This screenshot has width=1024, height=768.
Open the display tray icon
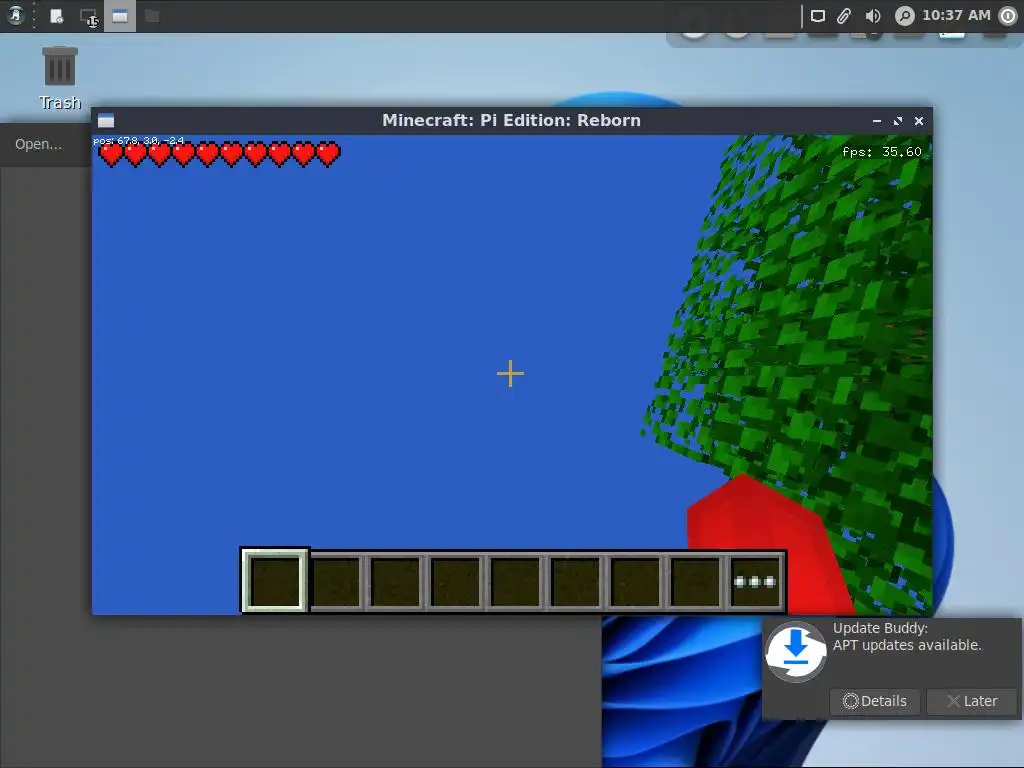818,16
